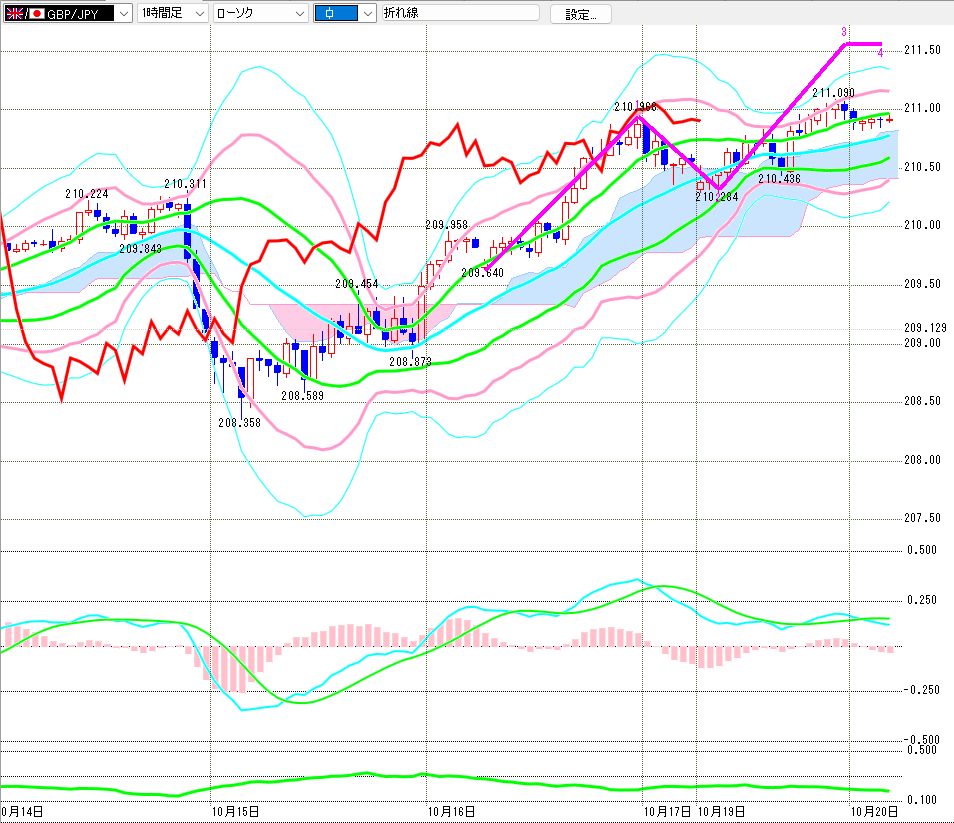Select the 10月16日 date label
Image resolution: width=954 pixels, height=823 pixels.
(451, 811)
